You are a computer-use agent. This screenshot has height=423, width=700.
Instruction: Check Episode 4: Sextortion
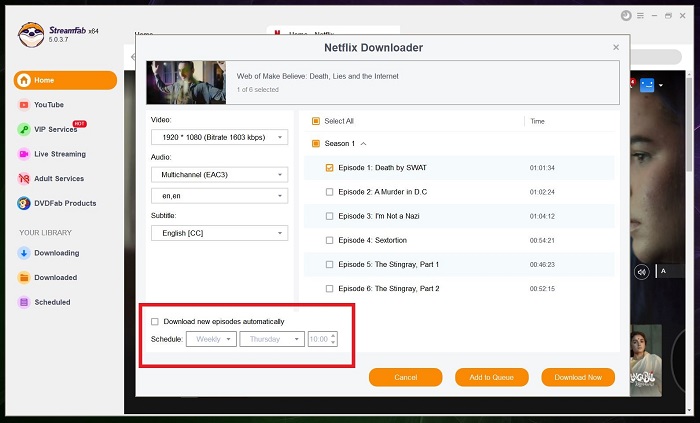(329, 240)
